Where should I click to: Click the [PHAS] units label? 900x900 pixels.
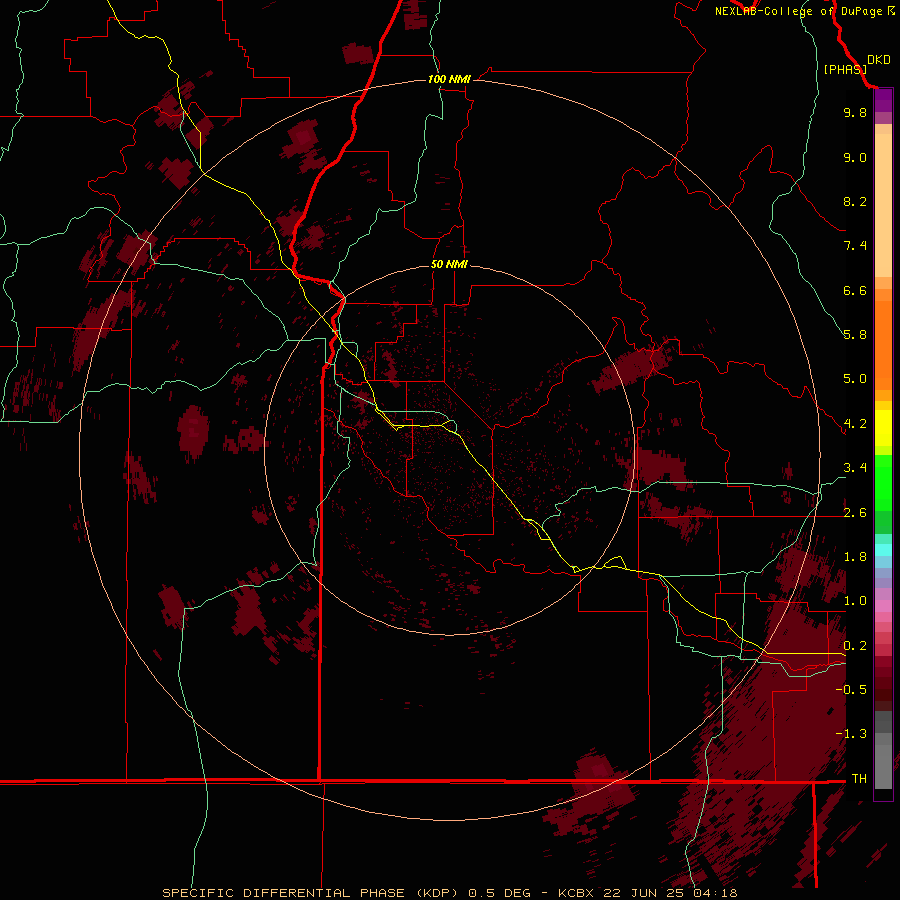pyautogui.click(x=845, y=69)
